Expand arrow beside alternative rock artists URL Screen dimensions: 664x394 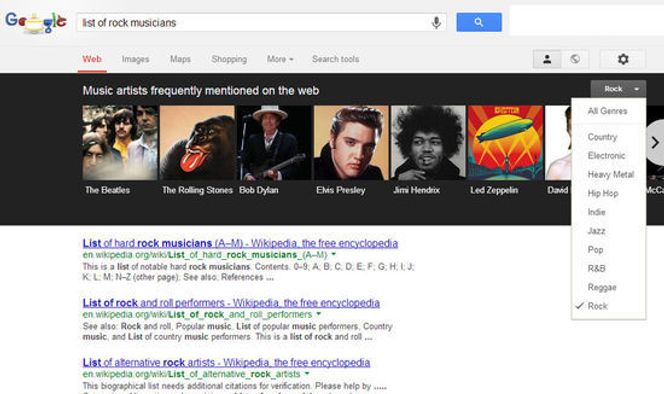coord(307,374)
